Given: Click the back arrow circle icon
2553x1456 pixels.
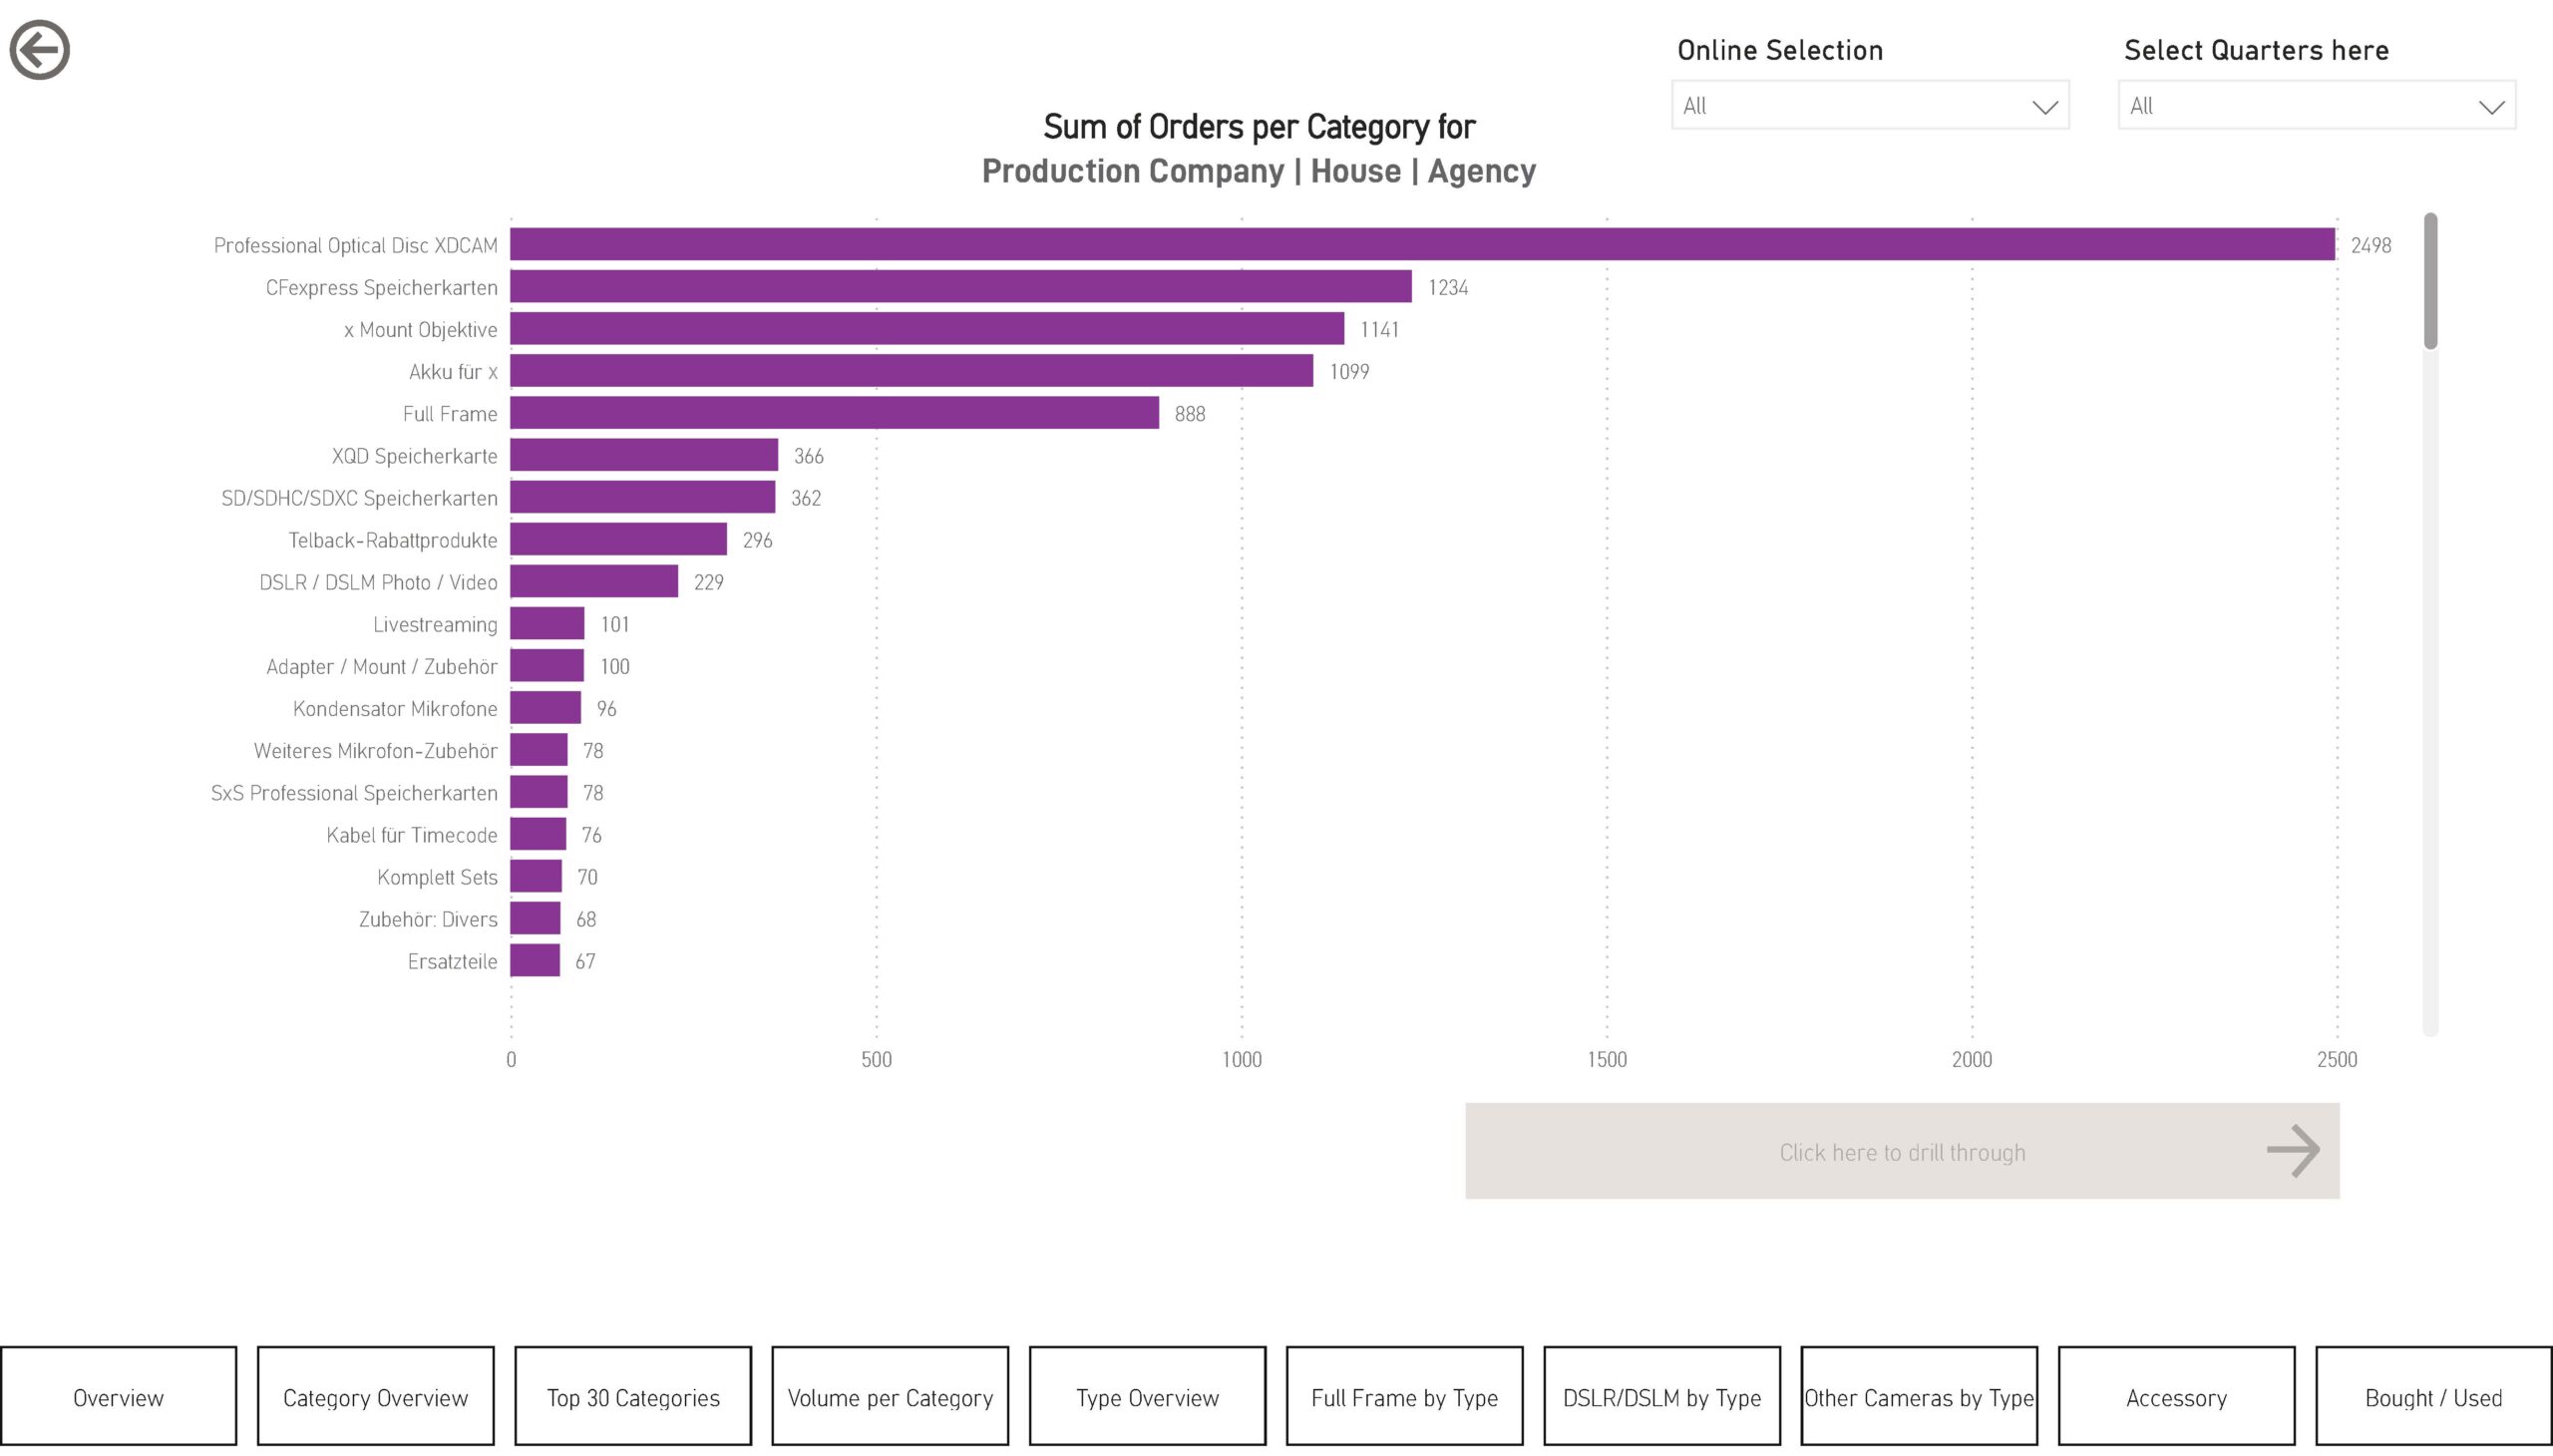Looking at the screenshot, I should pyautogui.click(x=40, y=49).
